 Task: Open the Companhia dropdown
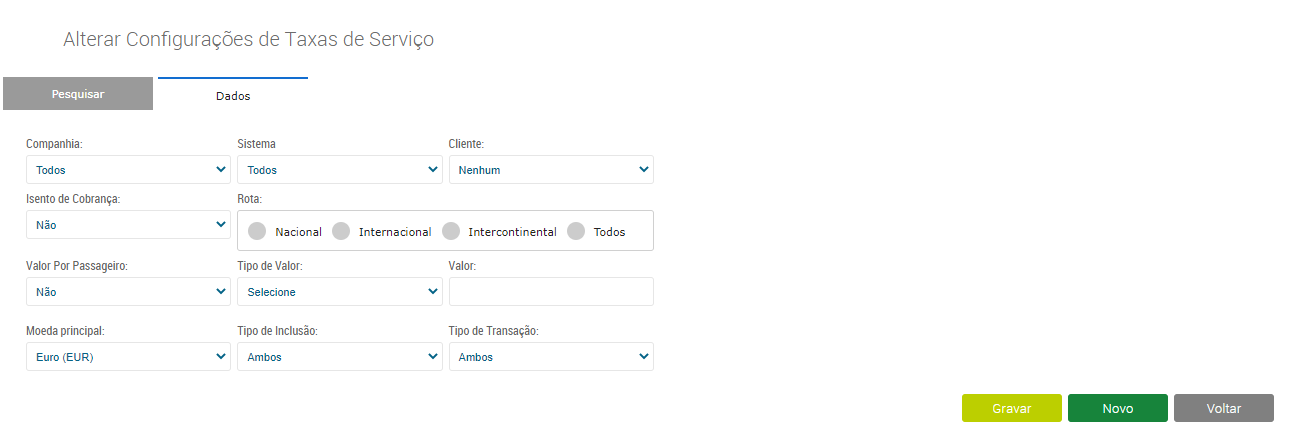128,170
